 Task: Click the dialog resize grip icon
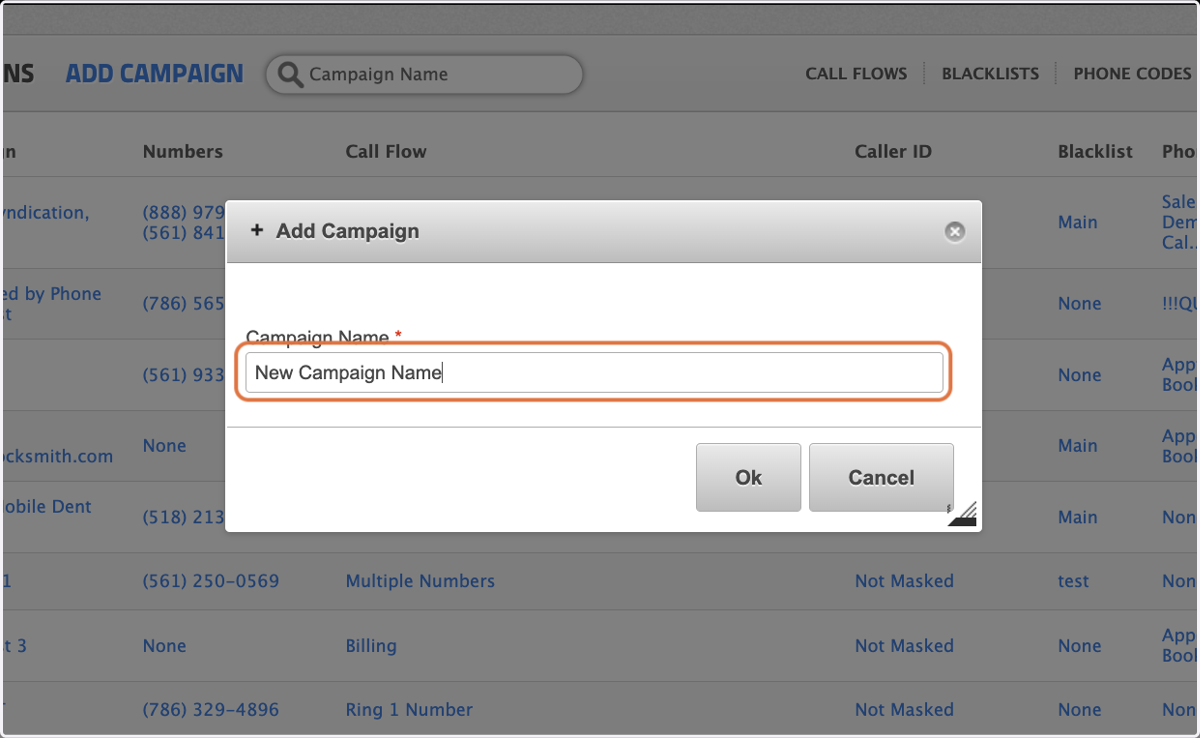pyautogui.click(x=962, y=514)
